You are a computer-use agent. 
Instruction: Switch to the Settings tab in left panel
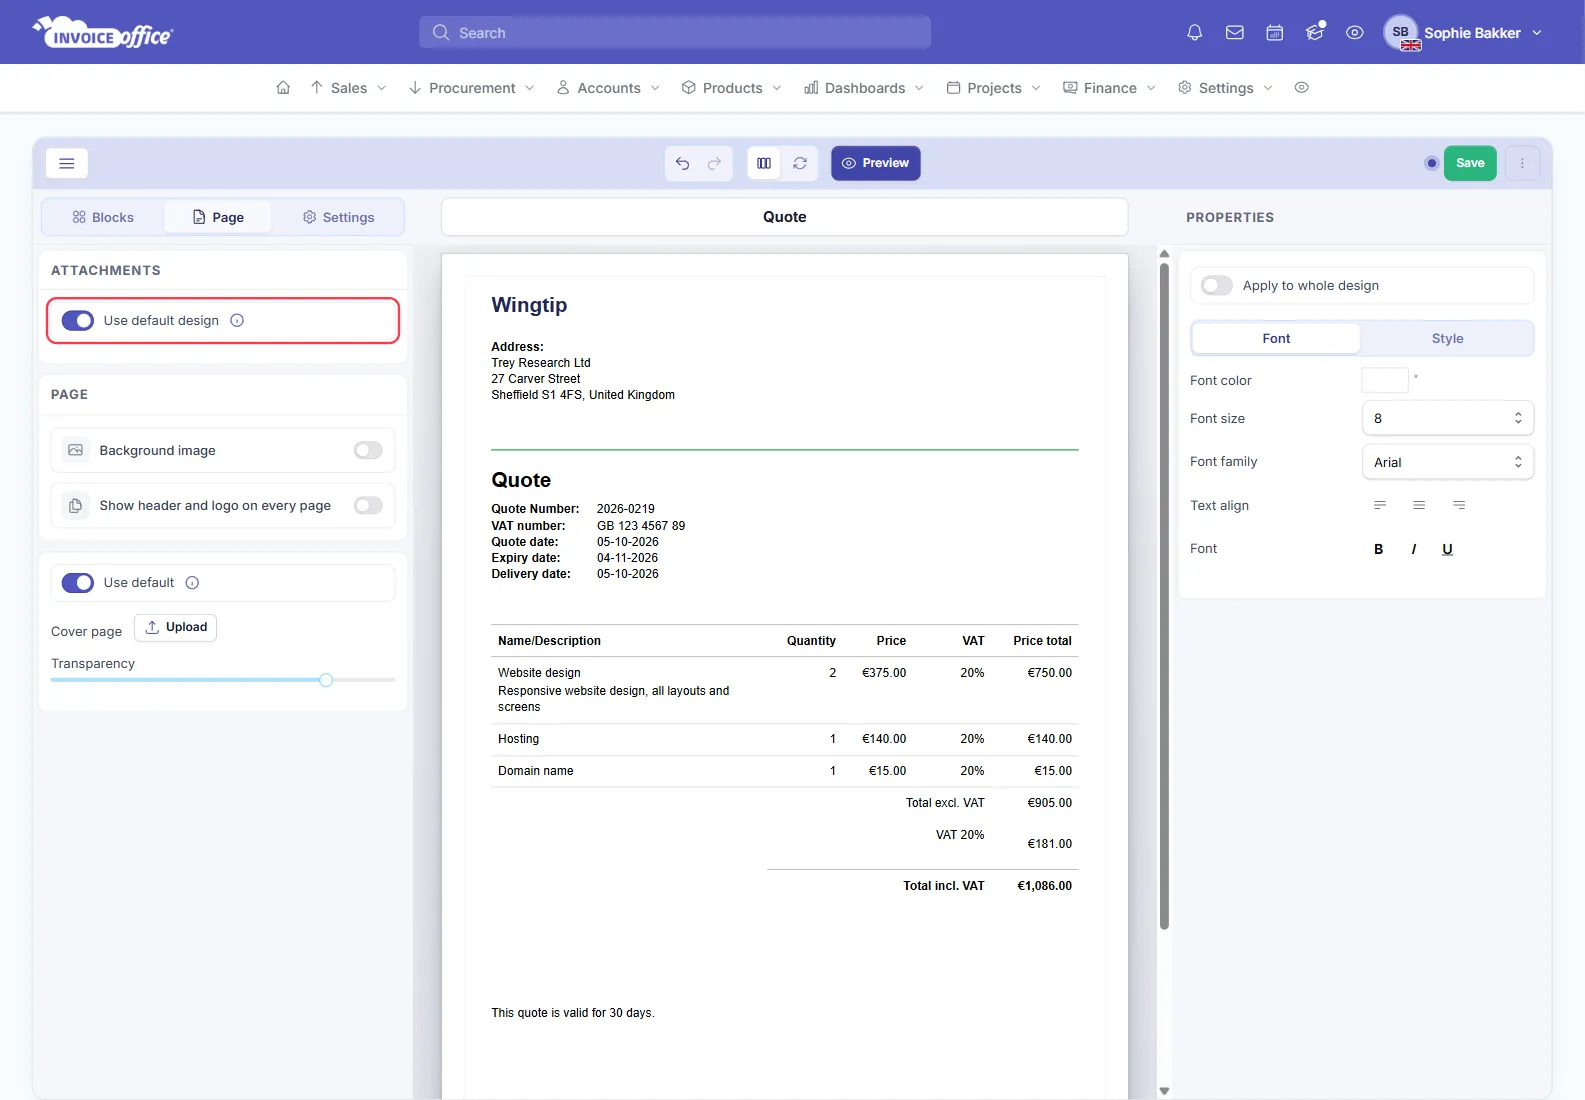338,218
